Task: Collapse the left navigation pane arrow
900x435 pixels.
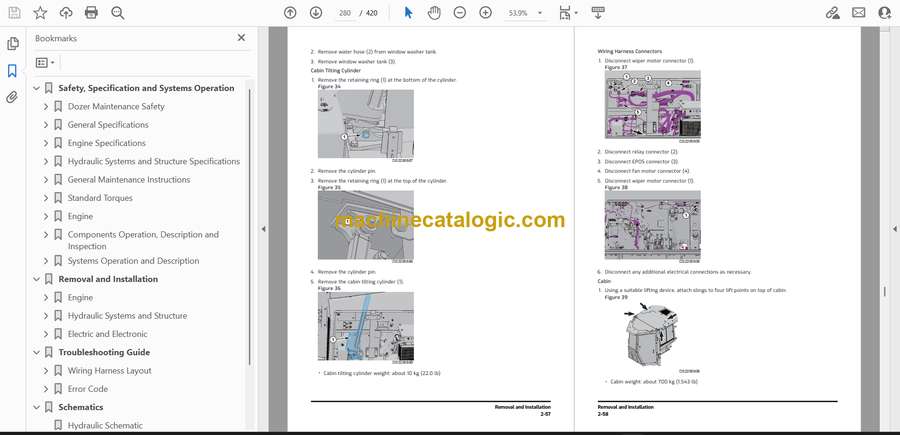Action: click(x=263, y=229)
